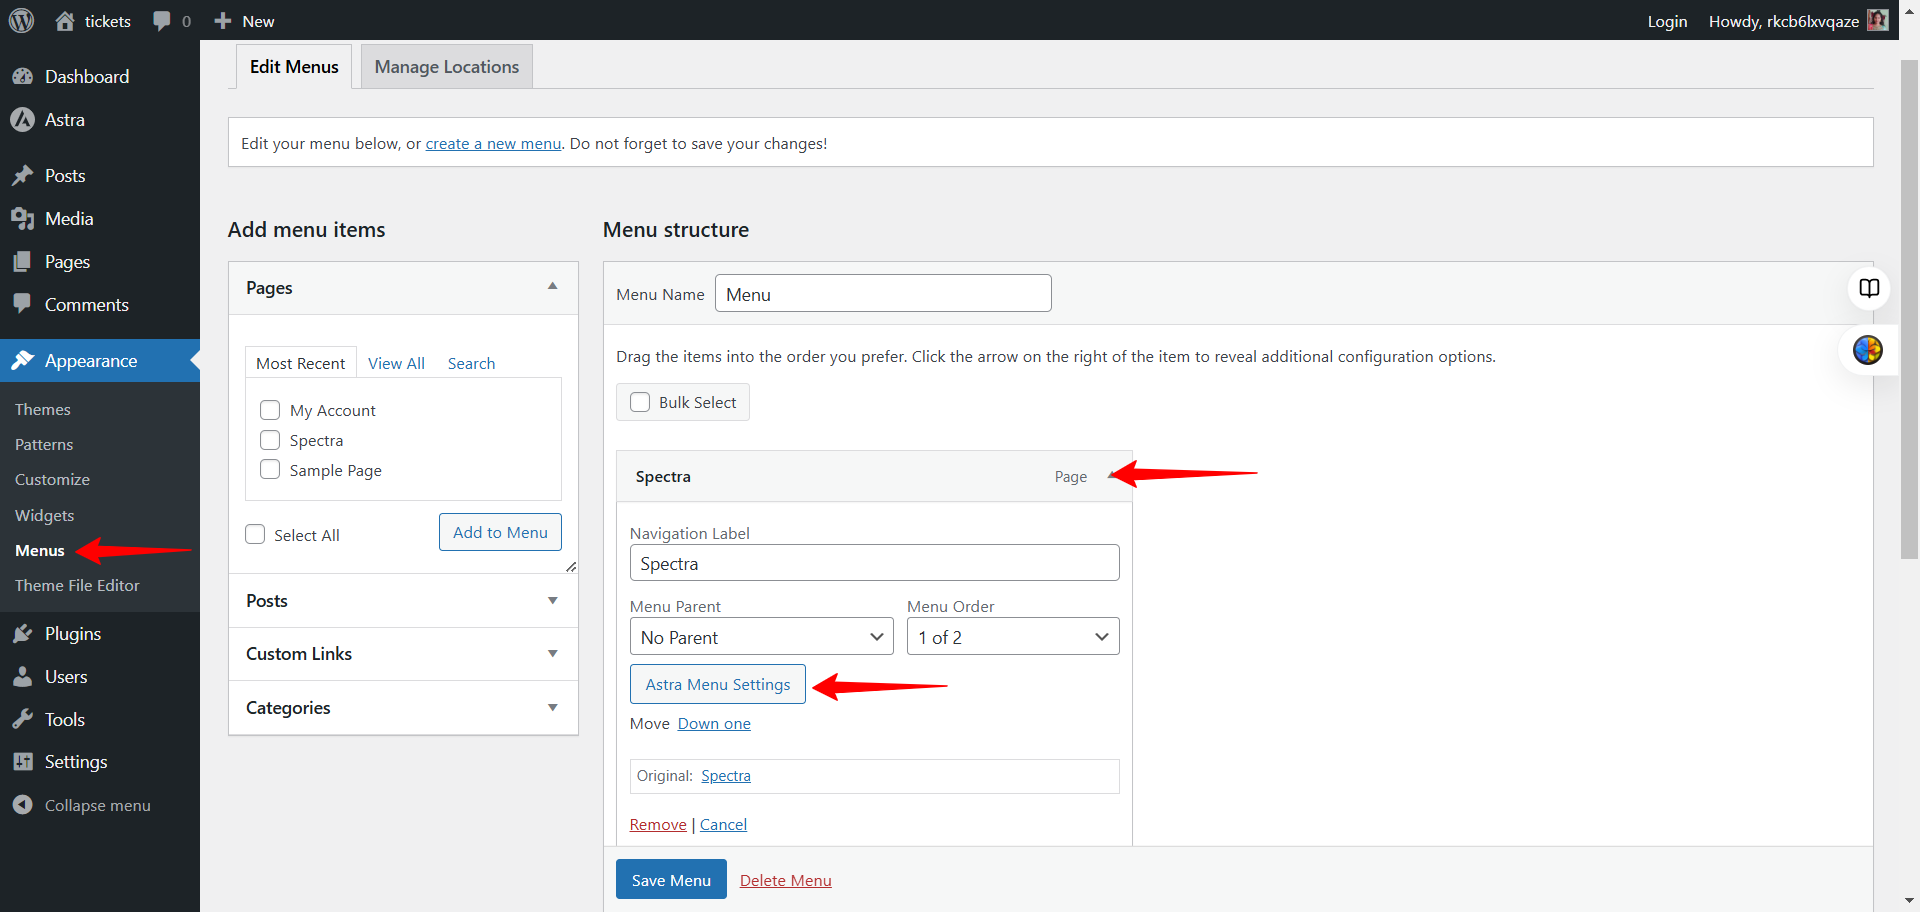This screenshot has width=1920, height=912.
Task: Switch to the Manage Locations tab
Action: (x=447, y=67)
